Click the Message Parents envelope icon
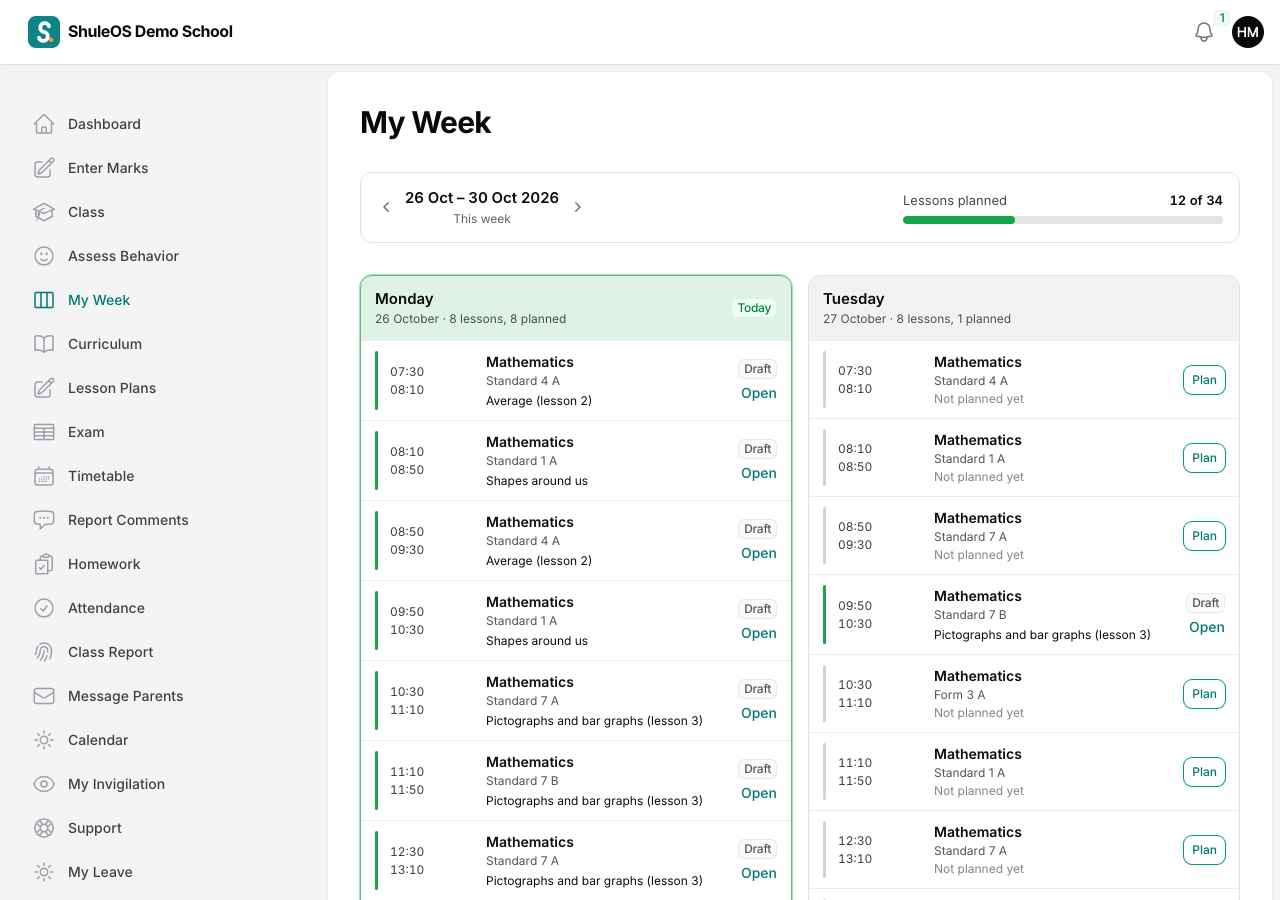The width and height of the screenshot is (1280, 900). point(44,696)
